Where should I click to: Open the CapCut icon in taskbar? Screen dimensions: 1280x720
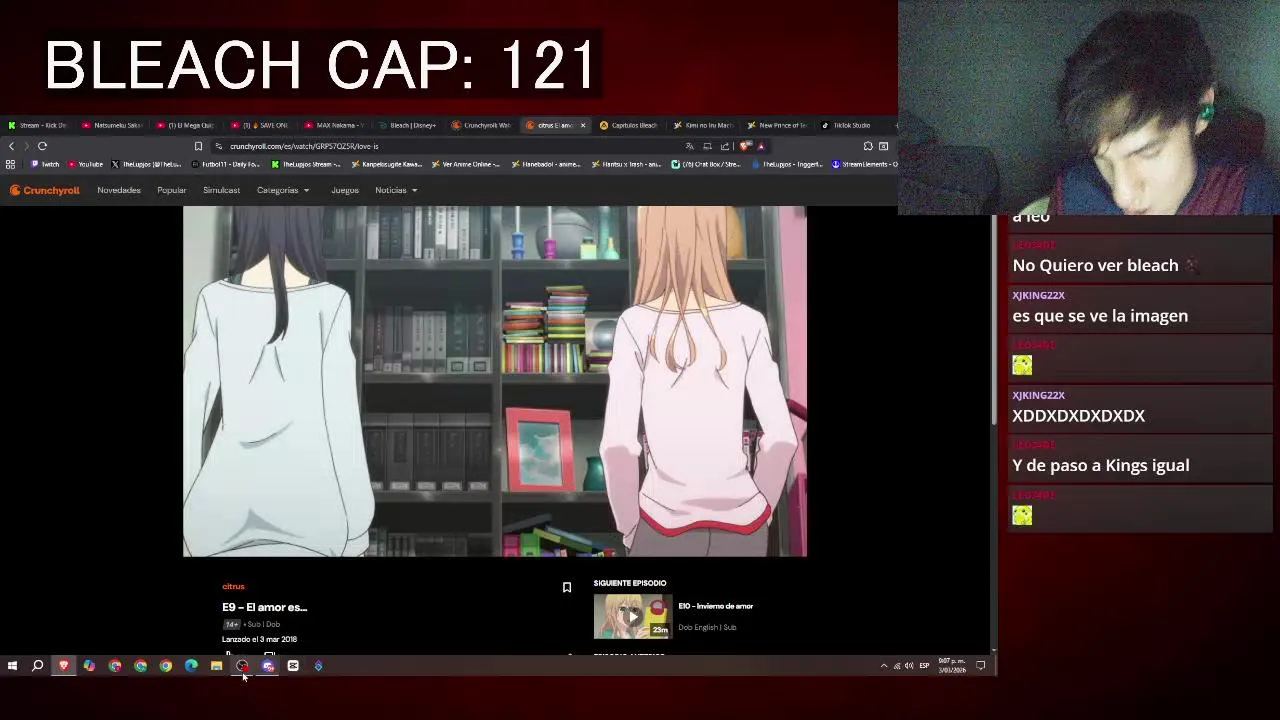[293, 666]
